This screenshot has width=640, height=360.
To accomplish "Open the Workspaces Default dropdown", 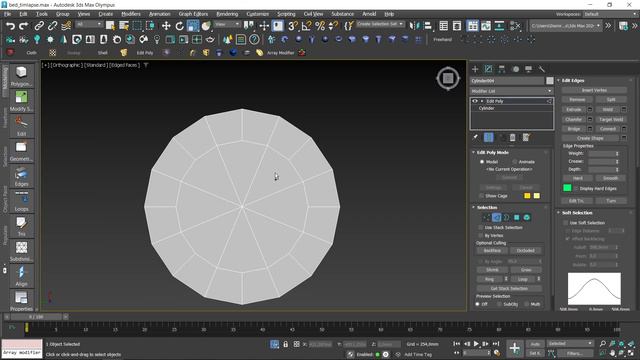I will pyautogui.click(x=610, y=14).
